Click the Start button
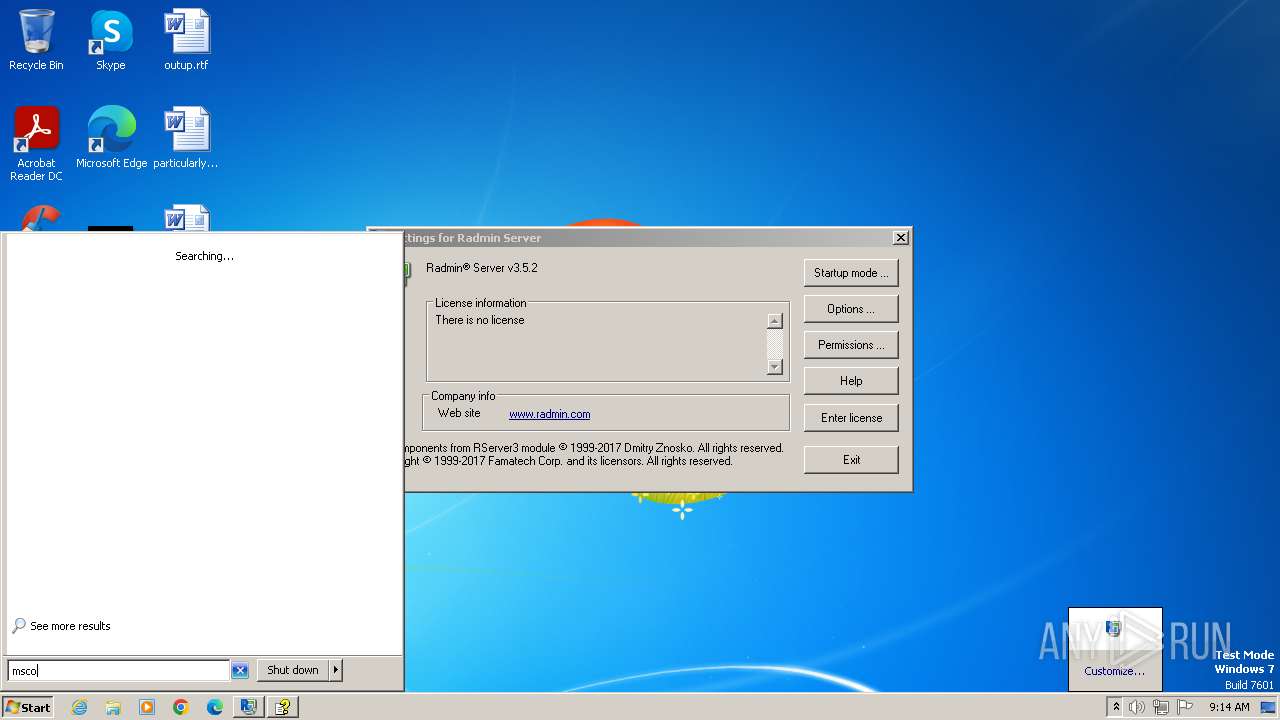 (x=28, y=707)
